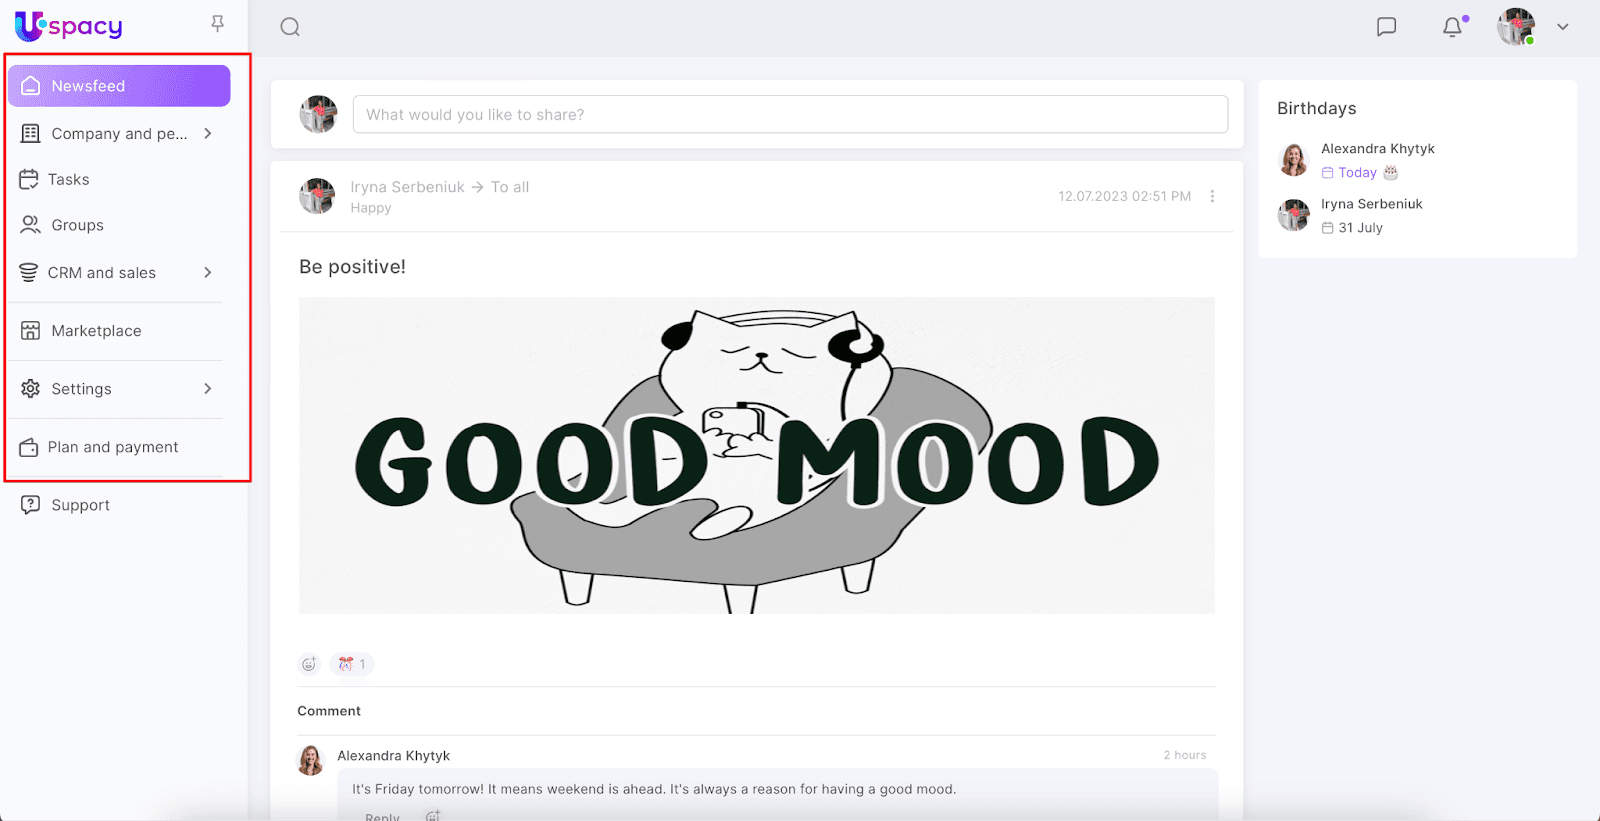The width and height of the screenshot is (1600, 821).
Task: Open the notifications bell
Action: 1453,27
